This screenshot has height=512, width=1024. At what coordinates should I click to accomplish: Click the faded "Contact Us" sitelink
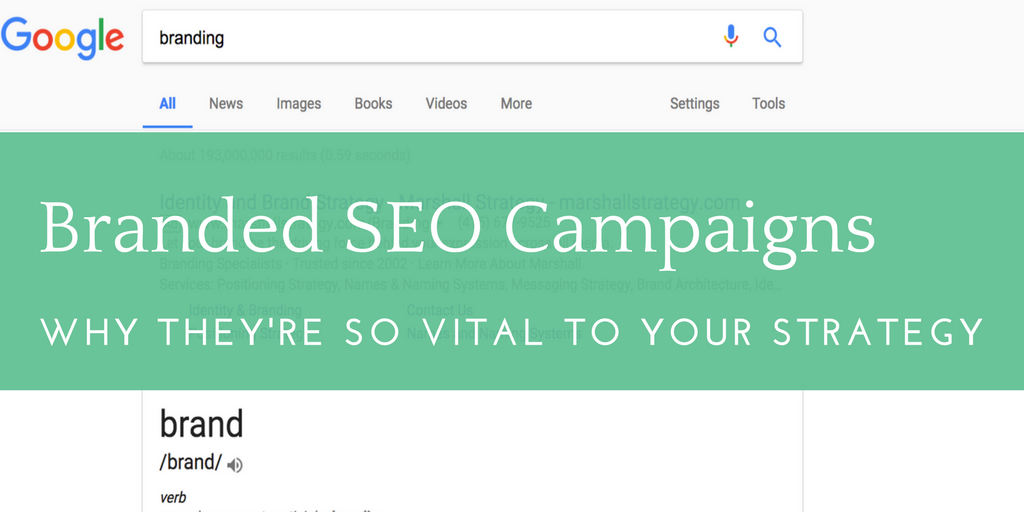point(440,310)
